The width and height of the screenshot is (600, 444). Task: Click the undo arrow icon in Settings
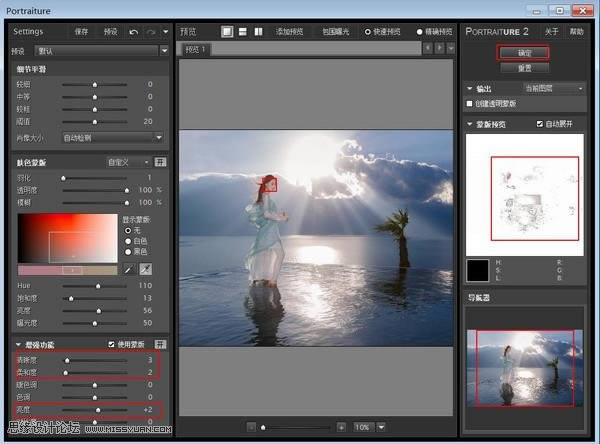[133, 32]
